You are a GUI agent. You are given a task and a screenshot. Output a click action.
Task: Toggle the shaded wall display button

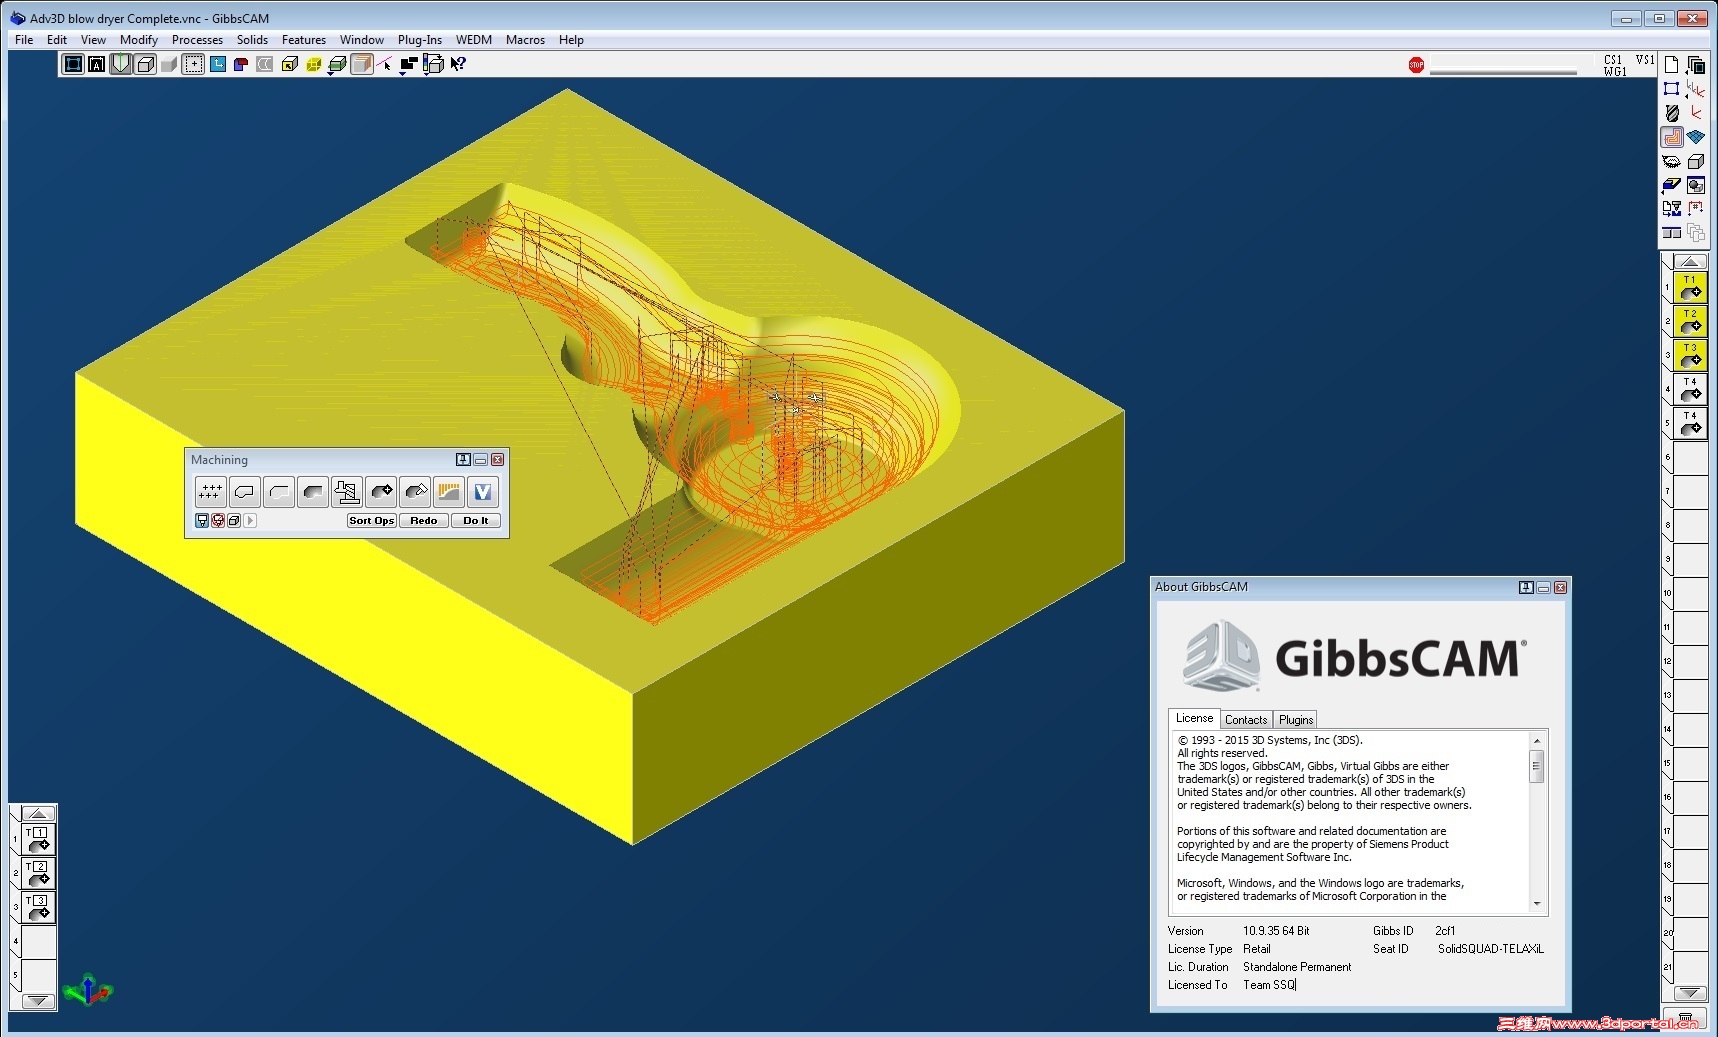coord(362,65)
